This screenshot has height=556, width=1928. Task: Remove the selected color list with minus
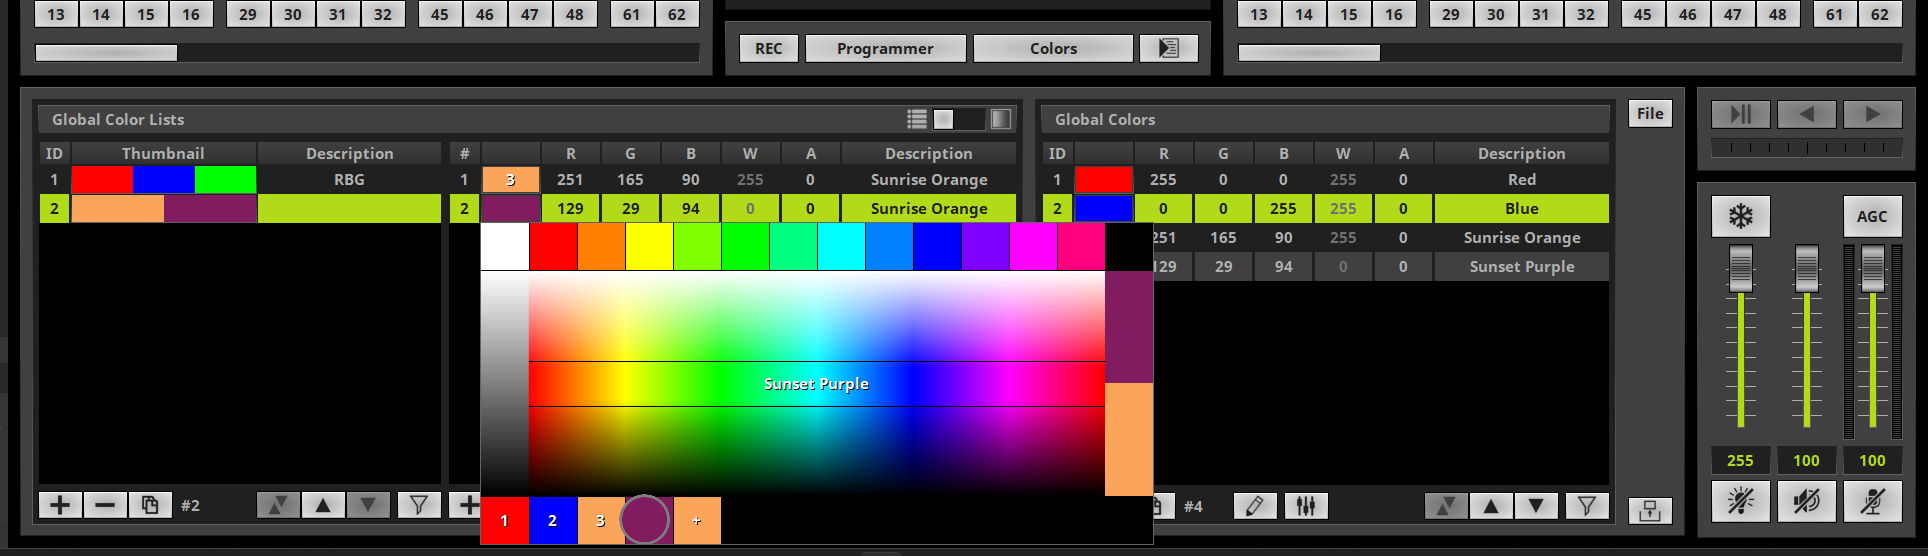105,505
